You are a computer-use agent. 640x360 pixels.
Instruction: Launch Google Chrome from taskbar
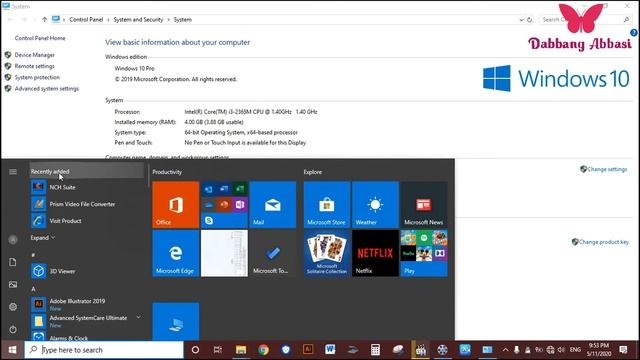point(263,350)
